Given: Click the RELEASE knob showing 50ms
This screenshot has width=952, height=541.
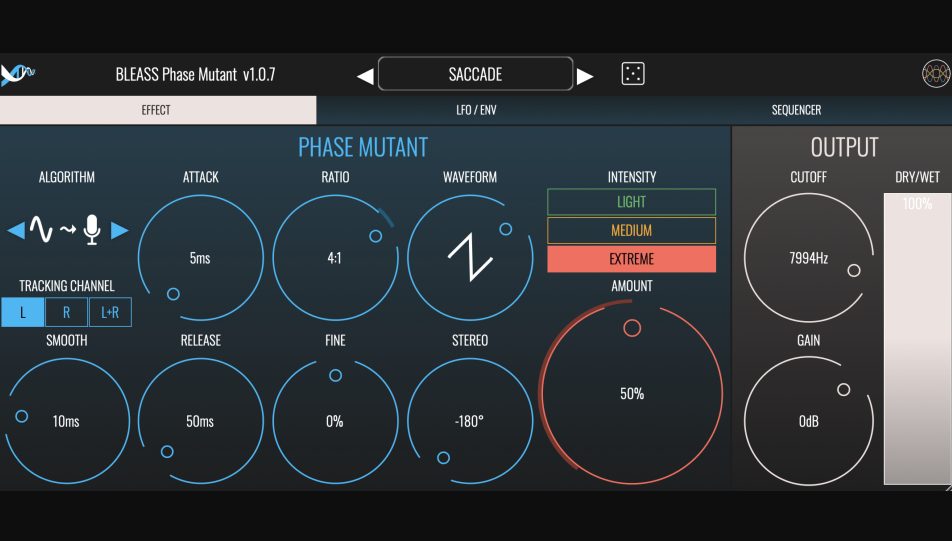Looking at the screenshot, I should pyautogui.click(x=200, y=421).
